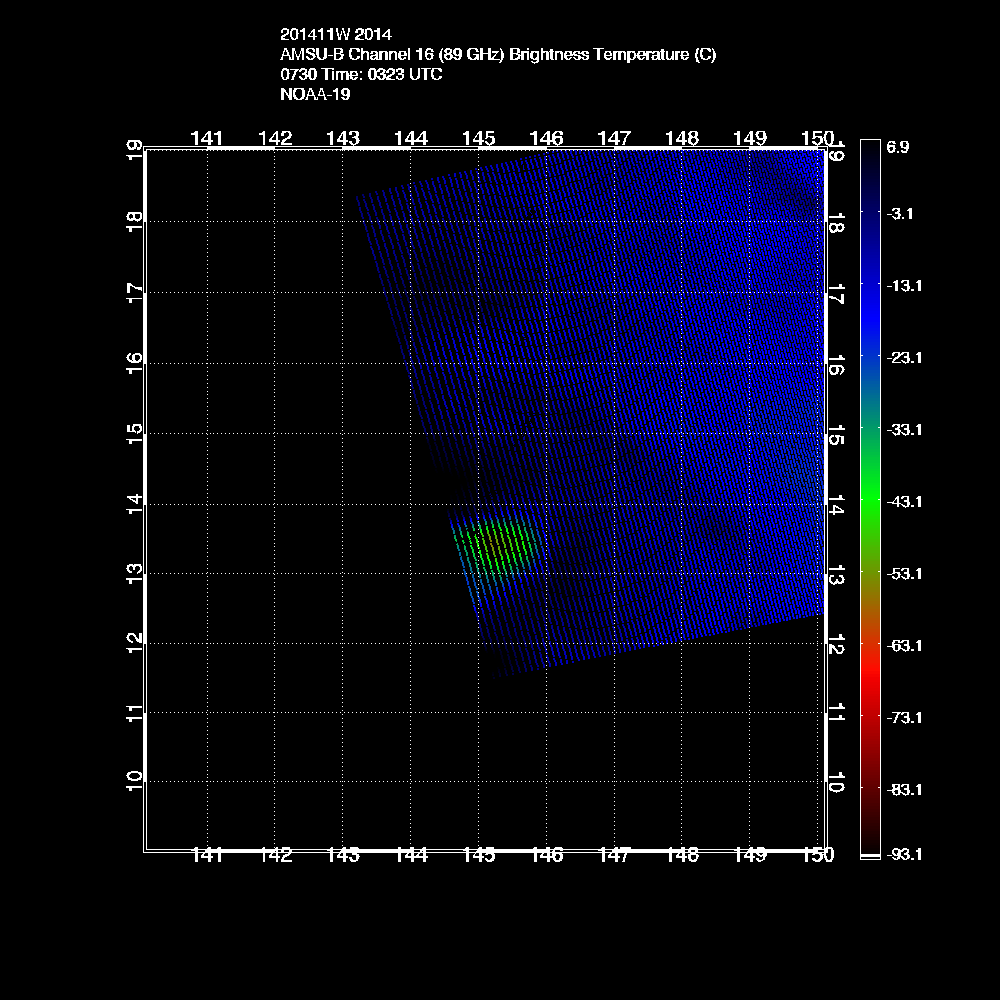Viewport: 1000px width, 1000px height.
Task: Click longitude label 141 on top axis
Action: tap(207, 138)
